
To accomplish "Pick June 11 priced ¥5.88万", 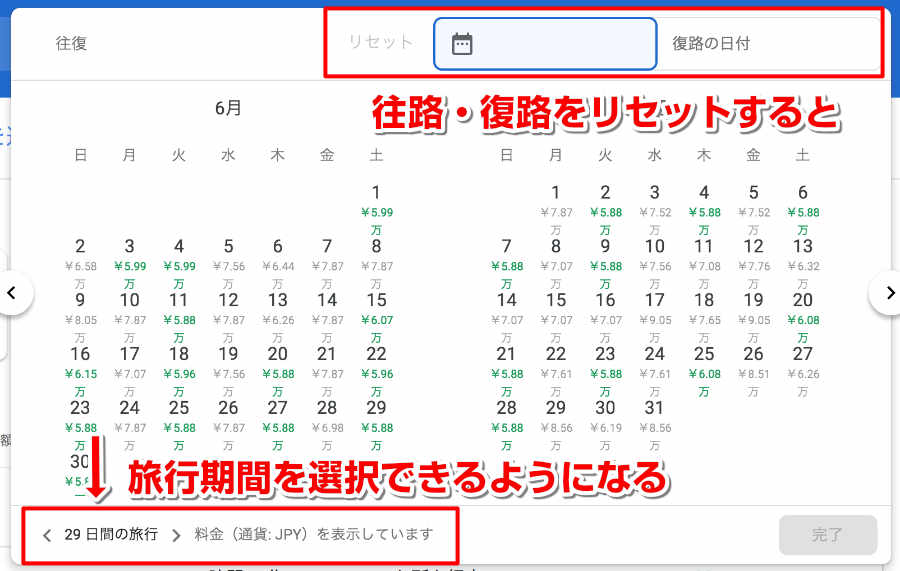I will point(179,317).
